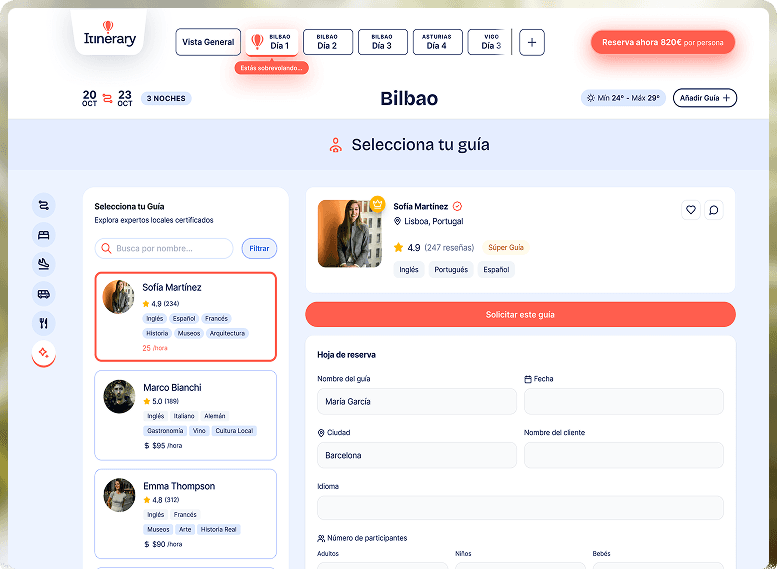Click the crown badge on guide photo
The height and width of the screenshot is (577, 777).
tap(377, 203)
